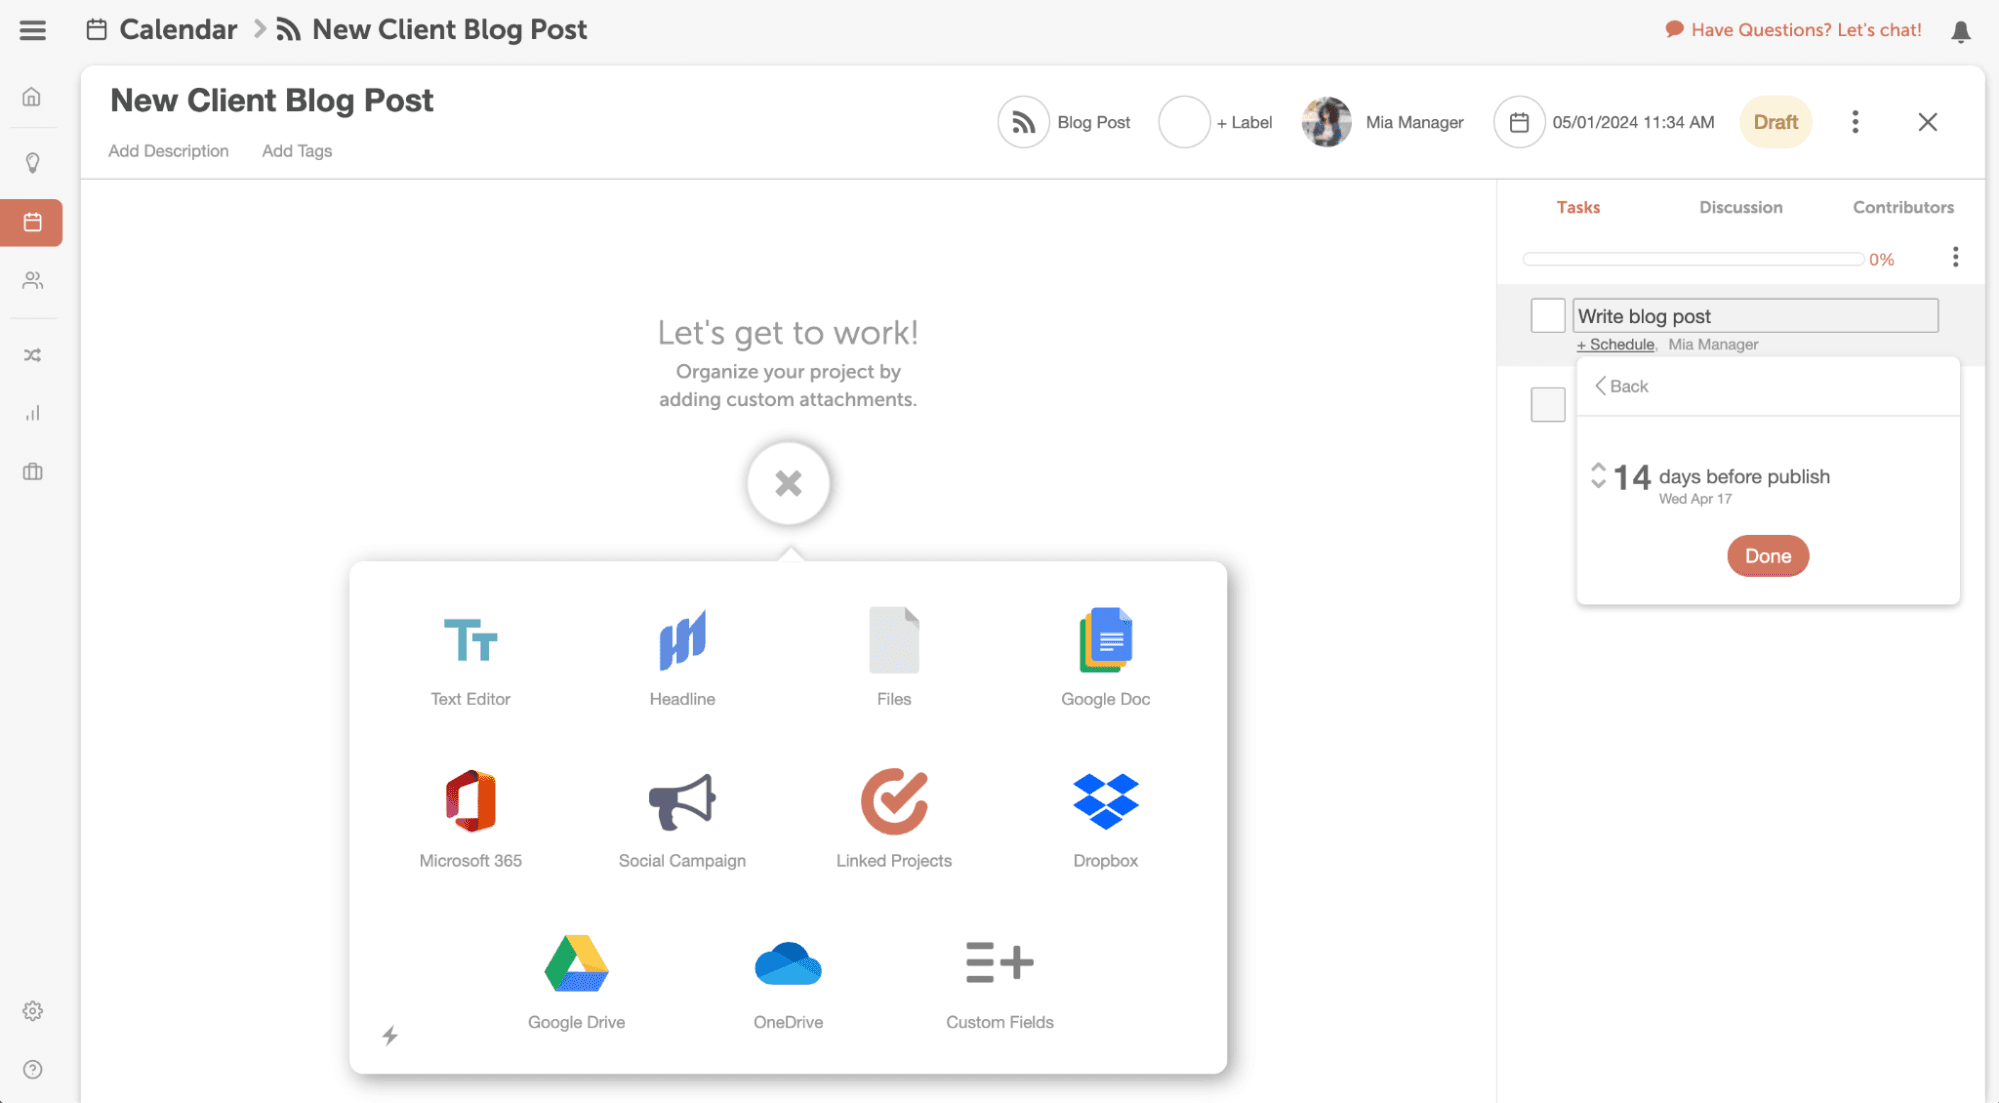This screenshot has width=1999, height=1103.
Task: Click the Write blog post text field
Action: tap(1754, 316)
